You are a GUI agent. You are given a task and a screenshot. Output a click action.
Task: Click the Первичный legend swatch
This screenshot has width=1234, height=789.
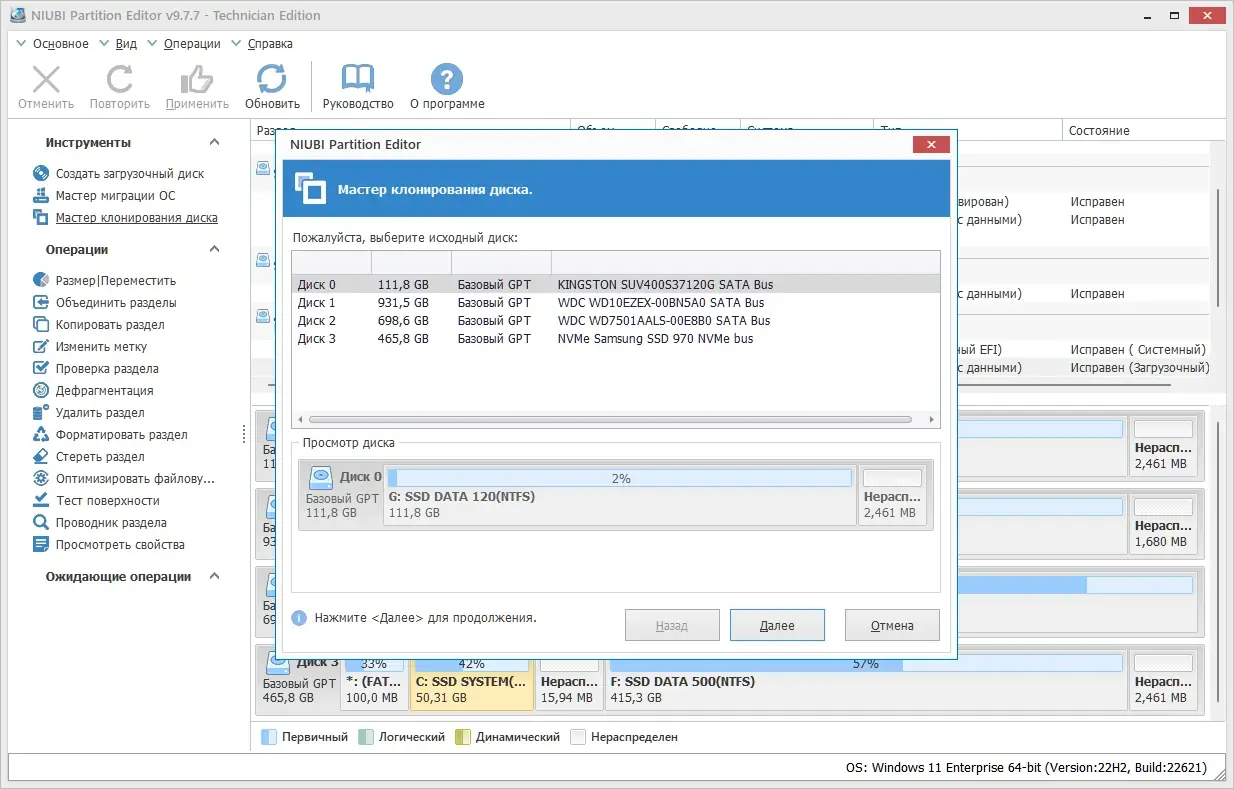(x=269, y=737)
